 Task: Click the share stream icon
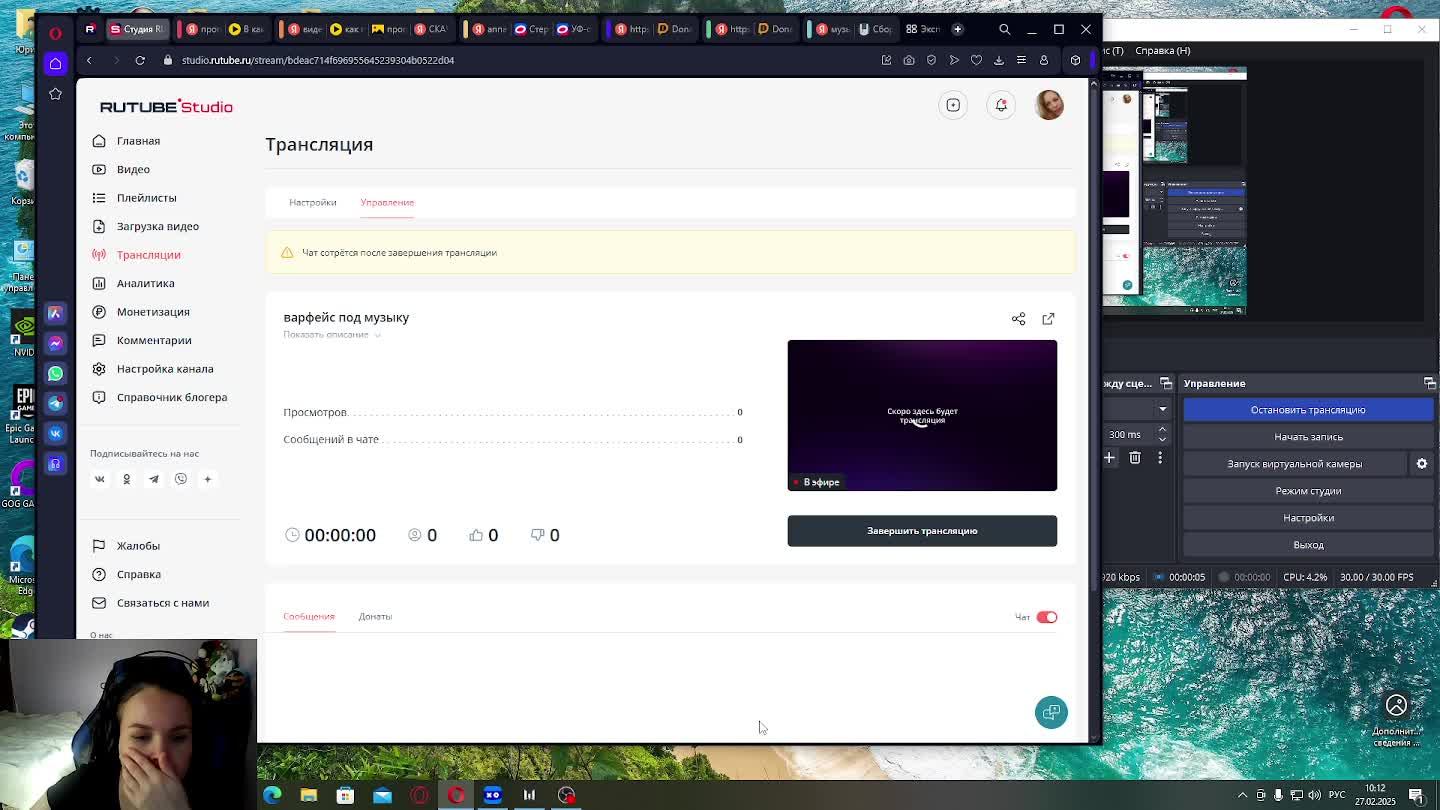click(x=1018, y=319)
